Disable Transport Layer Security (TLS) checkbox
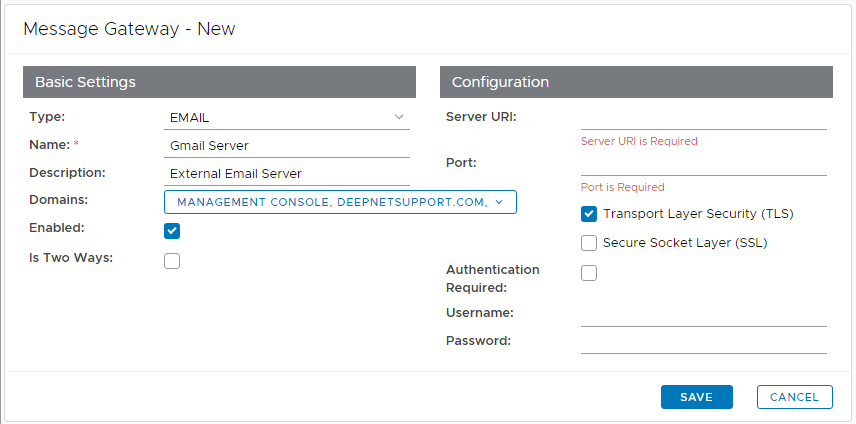The image size is (856, 424). tap(589, 214)
